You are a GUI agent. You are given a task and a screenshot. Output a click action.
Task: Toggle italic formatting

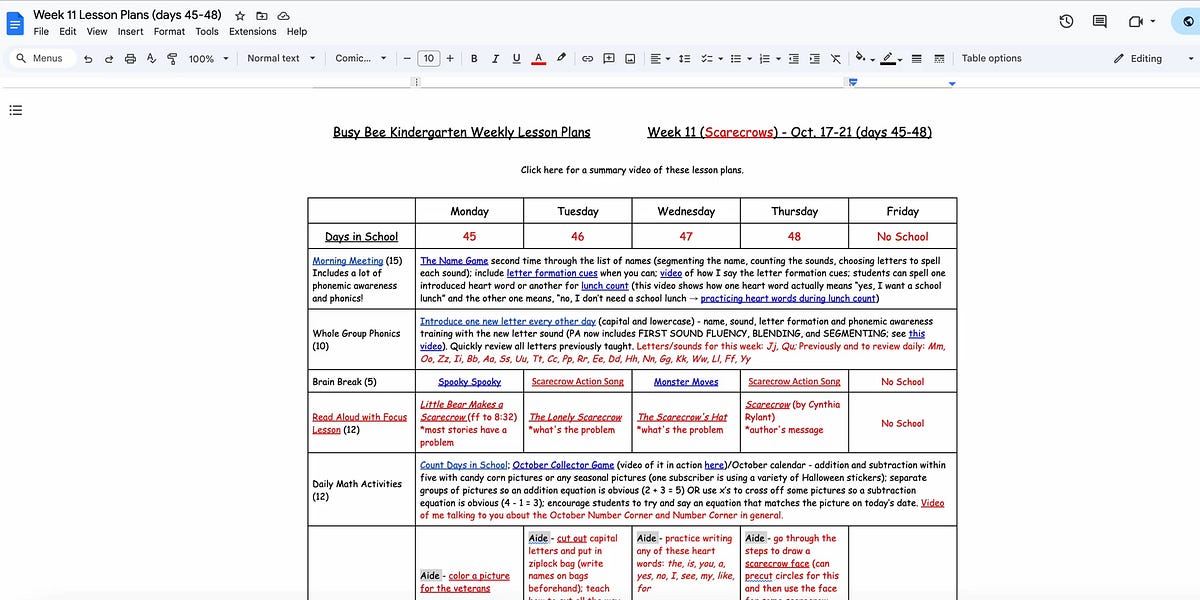tap(495, 58)
